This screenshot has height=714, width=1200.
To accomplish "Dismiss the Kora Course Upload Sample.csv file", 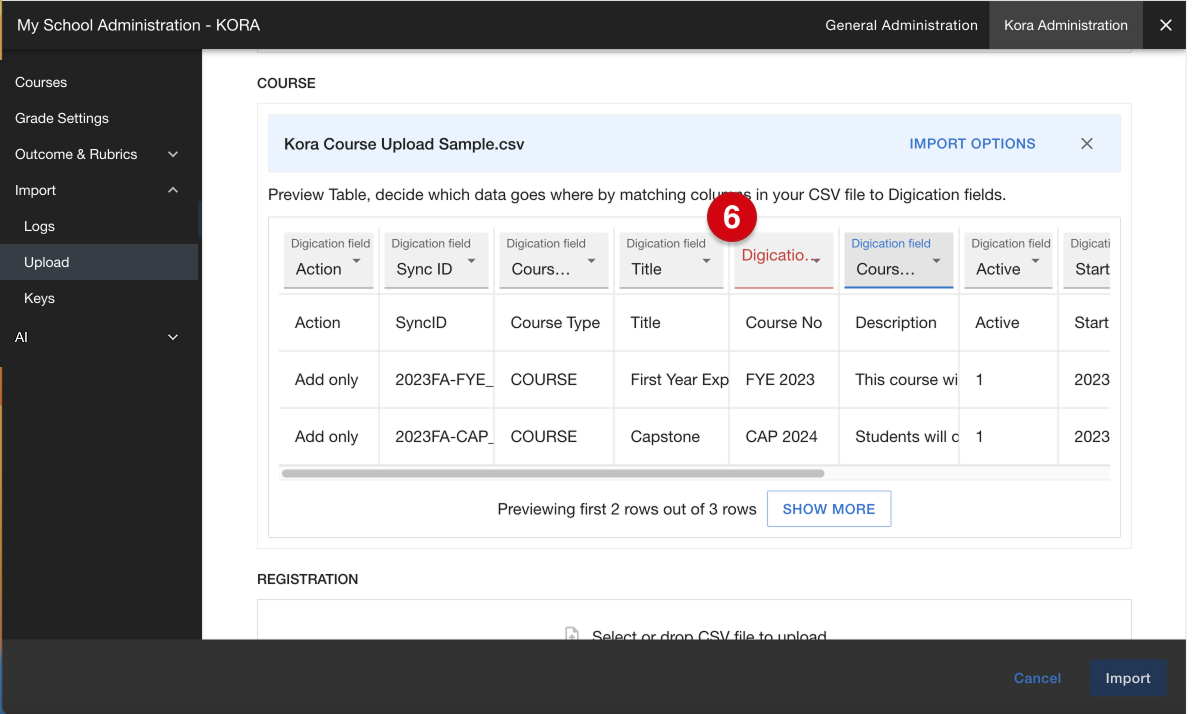I will tap(1087, 144).
